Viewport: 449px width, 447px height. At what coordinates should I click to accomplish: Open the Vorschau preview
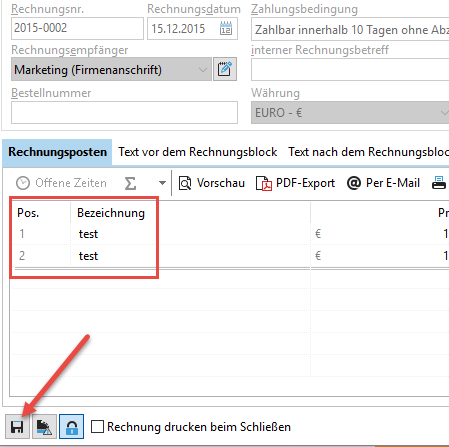pos(212,183)
